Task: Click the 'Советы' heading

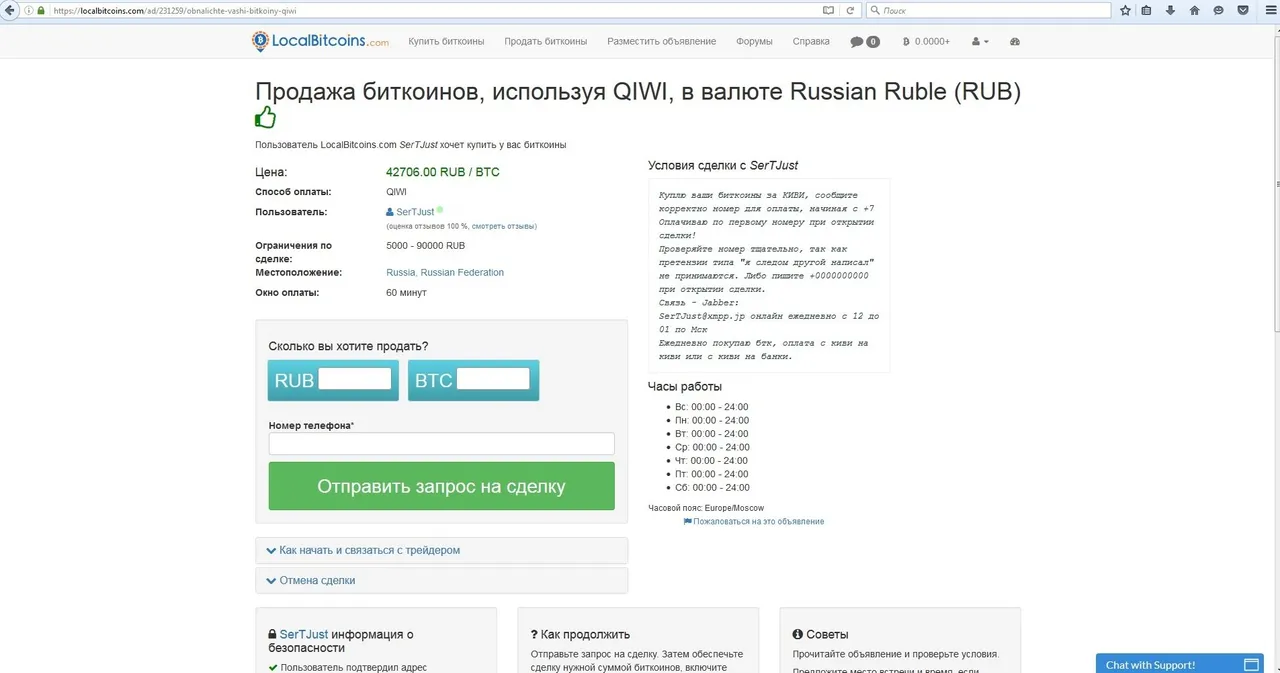Action: point(820,634)
